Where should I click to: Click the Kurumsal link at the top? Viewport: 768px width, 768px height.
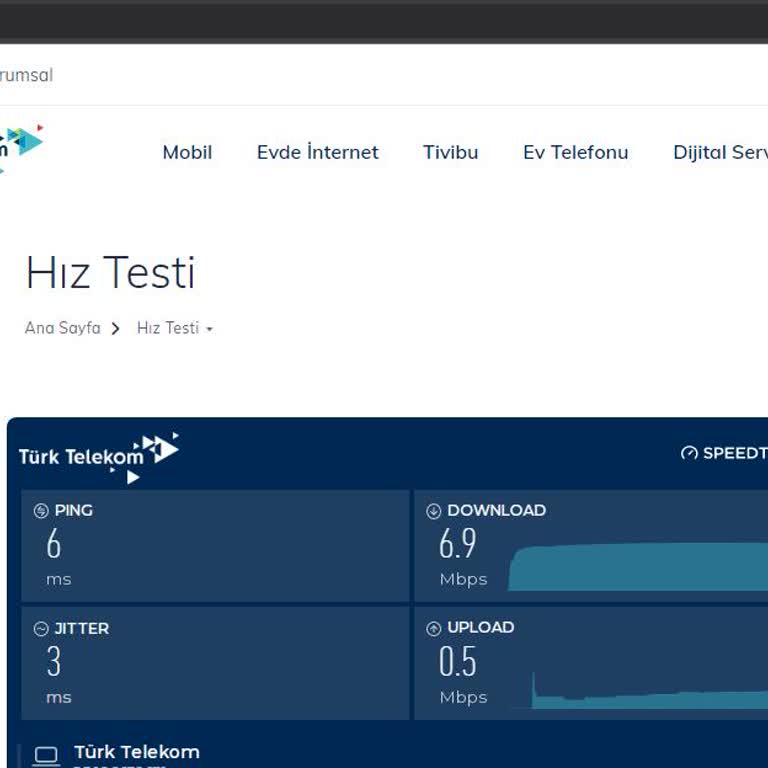[26, 75]
